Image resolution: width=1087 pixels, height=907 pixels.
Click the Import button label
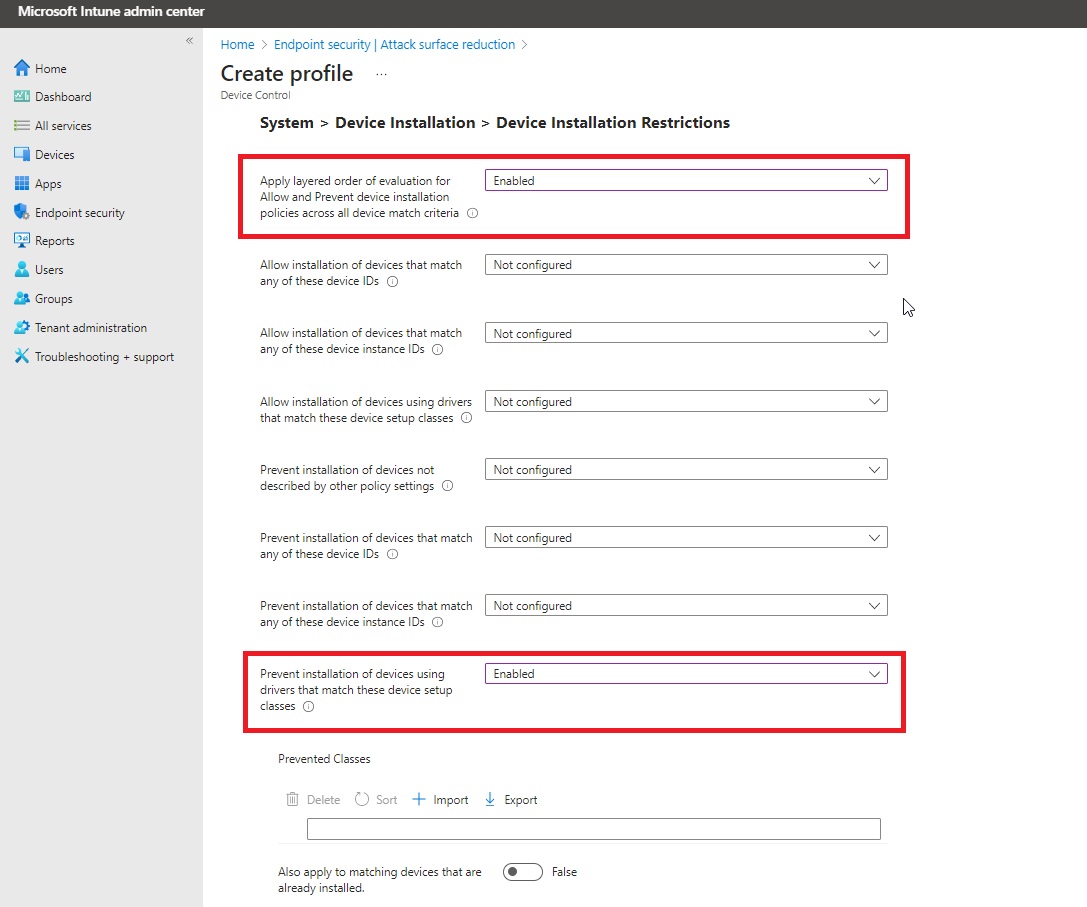click(451, 800)
